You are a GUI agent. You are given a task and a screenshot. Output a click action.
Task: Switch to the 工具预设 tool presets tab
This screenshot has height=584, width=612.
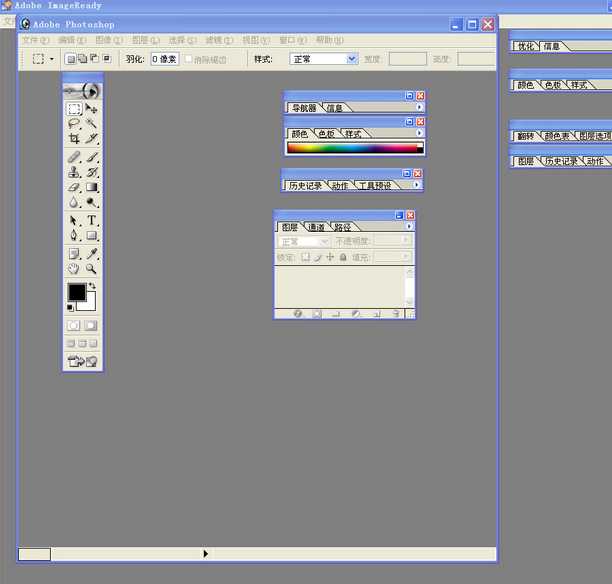point(375,186)
